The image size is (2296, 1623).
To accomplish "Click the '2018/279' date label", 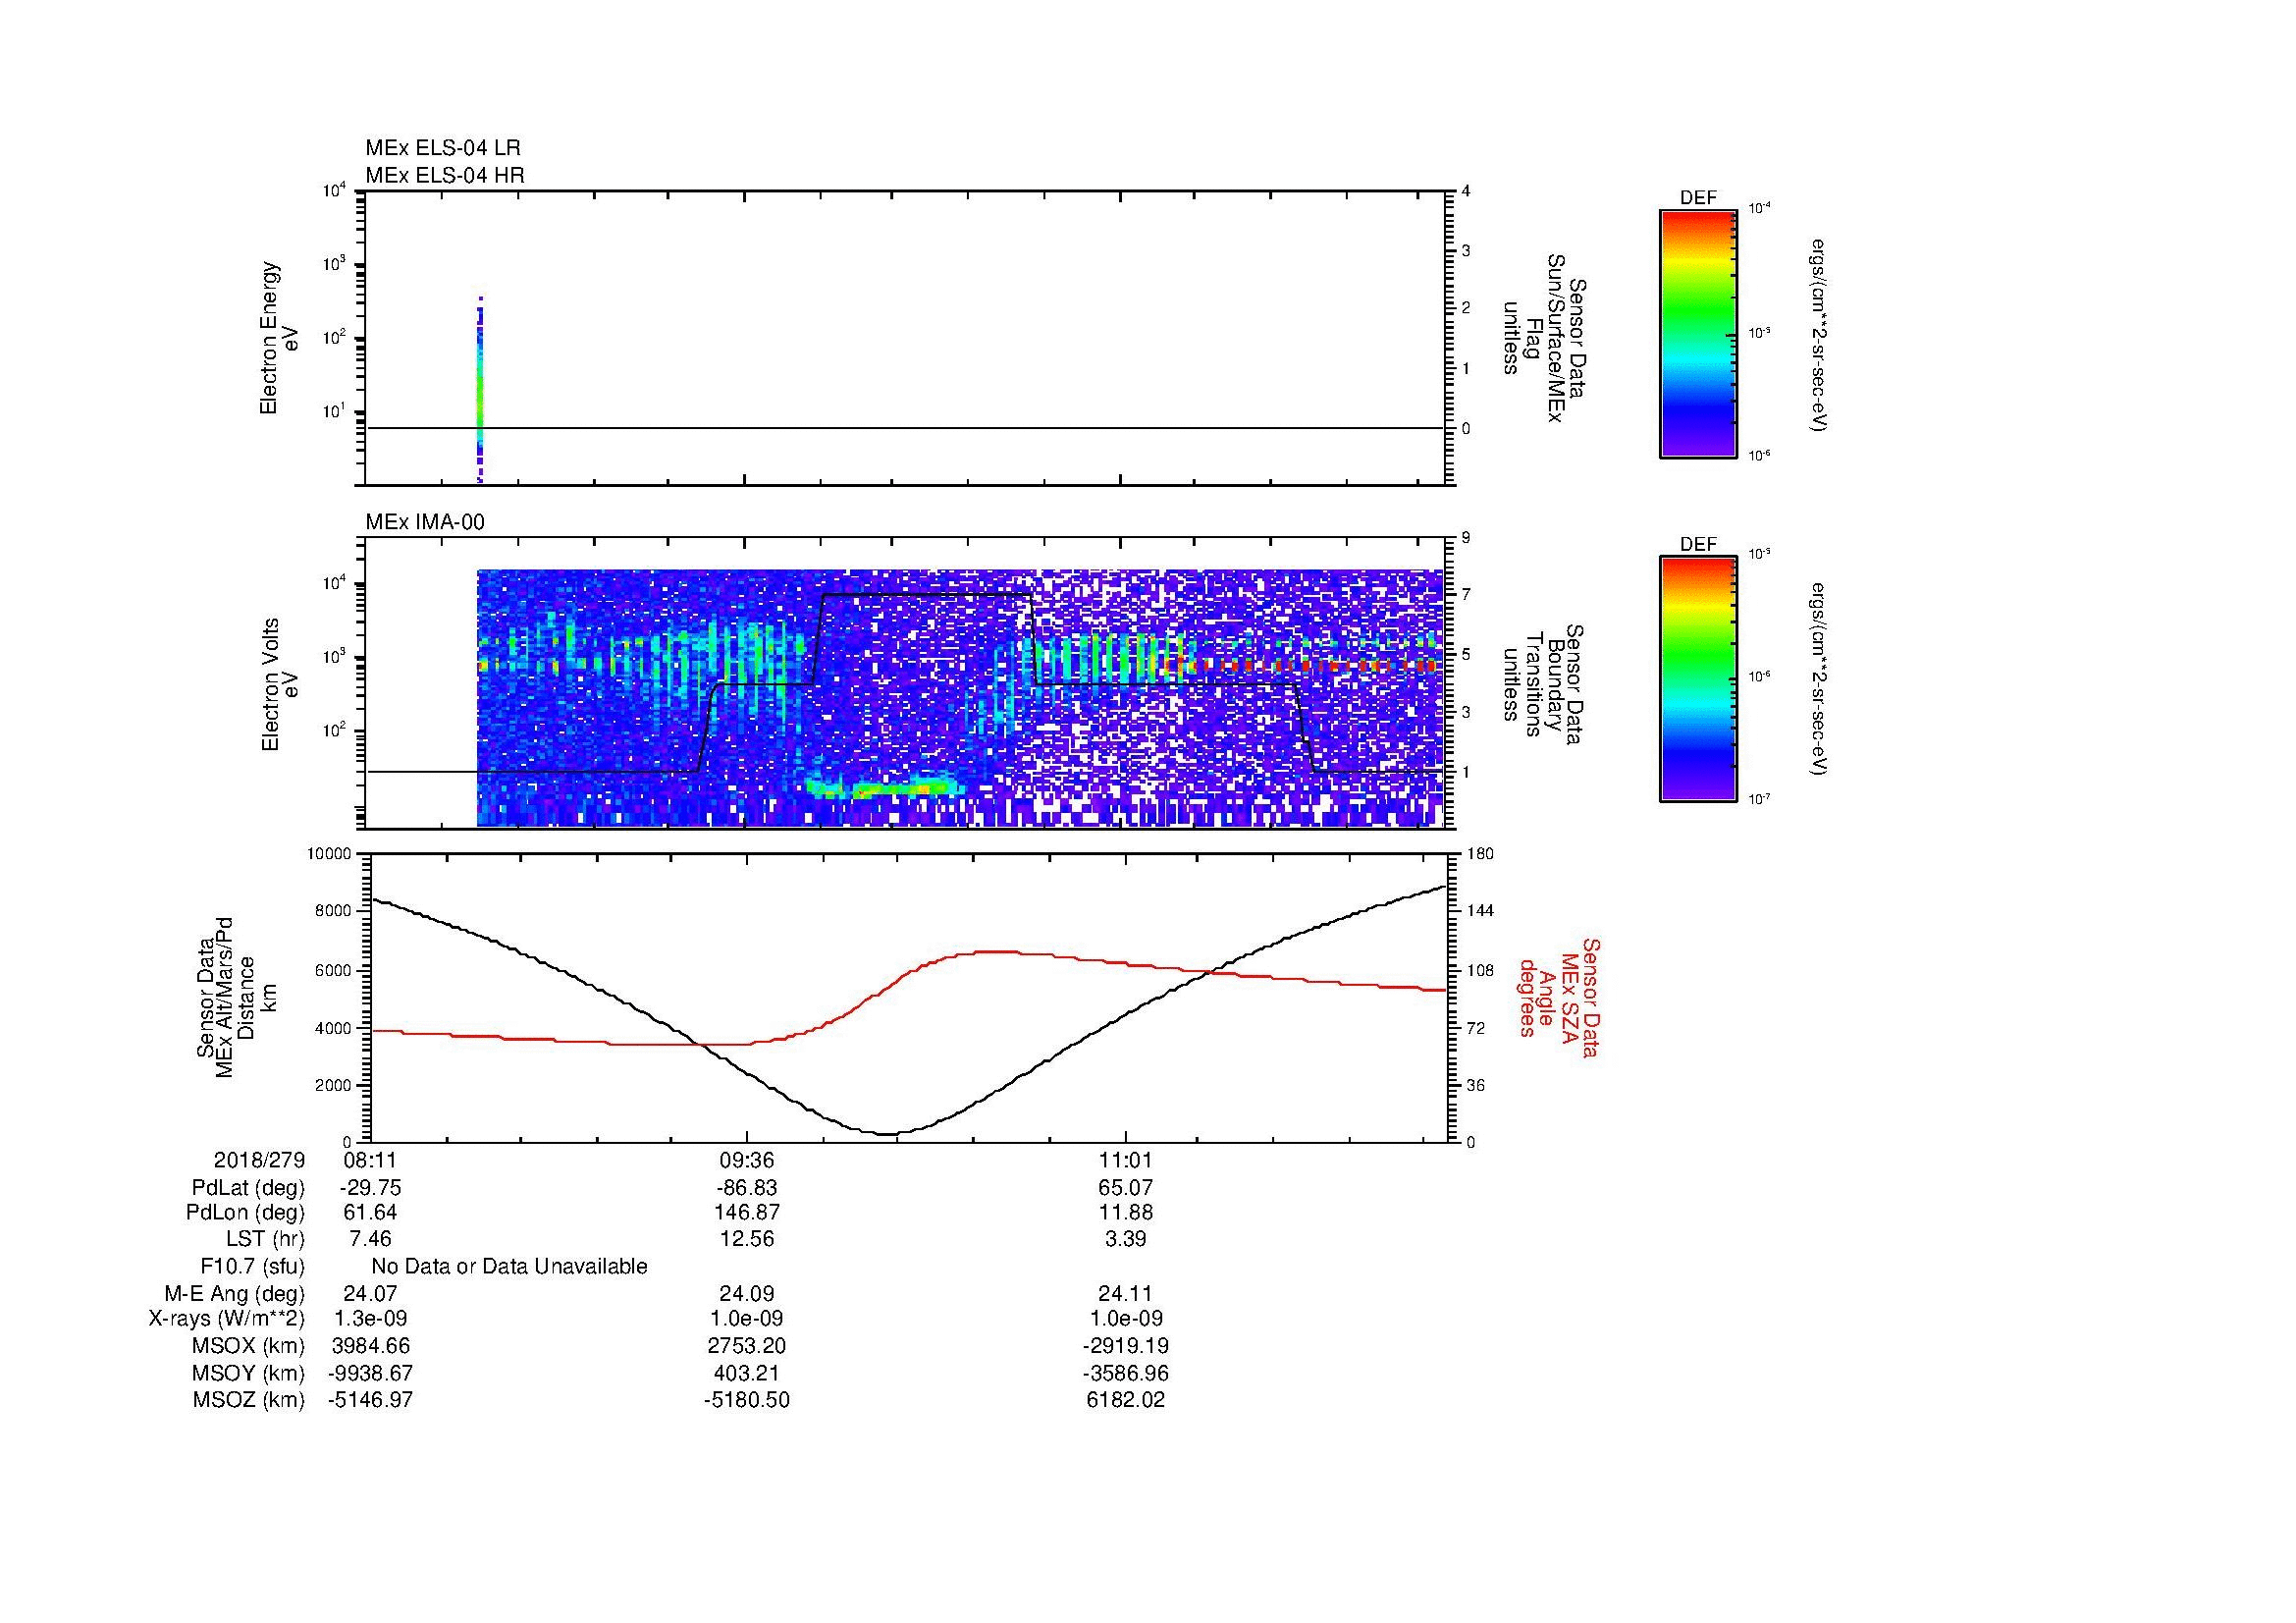I will pyautogui.click(x=259, y=1160).
